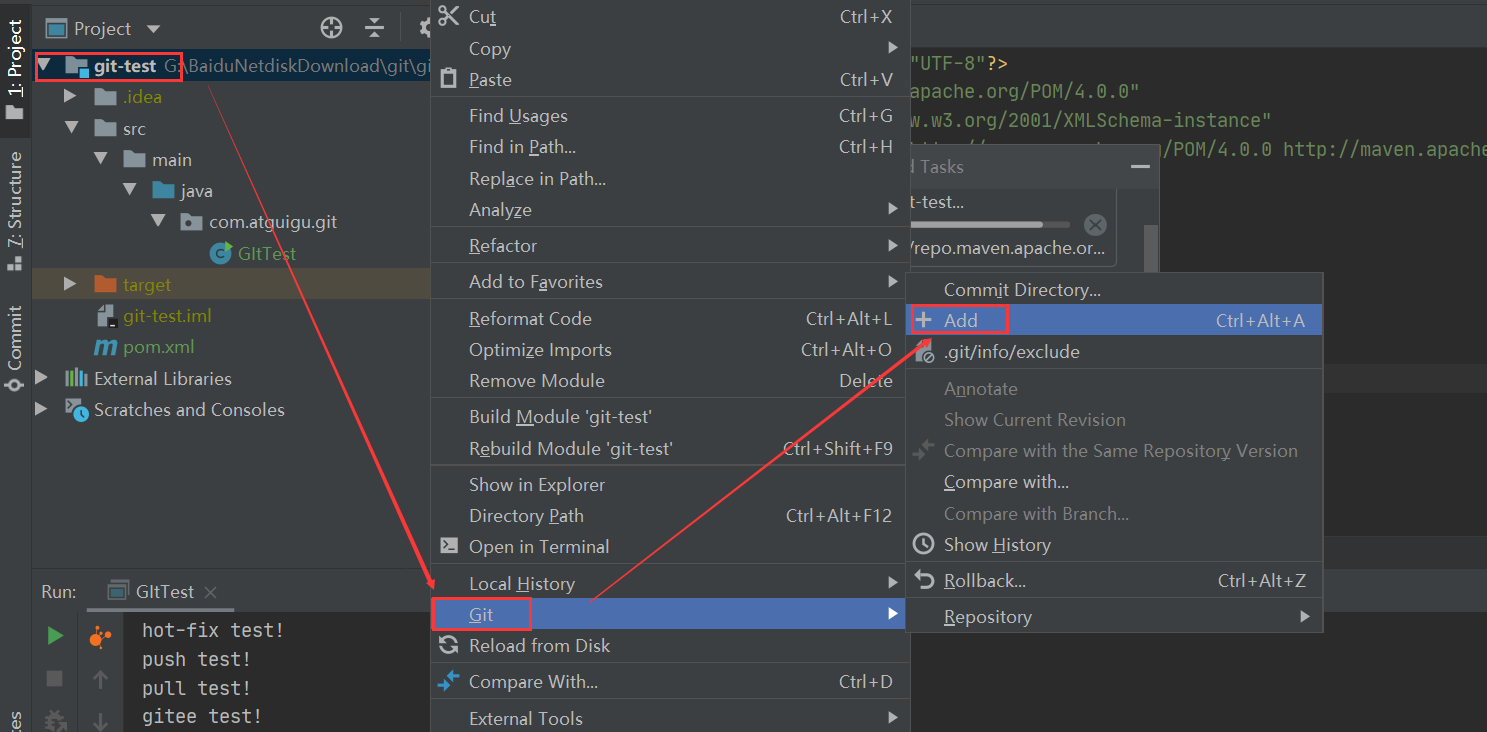Image resolution: width=1487 pixels, height=732 pixels.
Task: Select the Git menu entry
Action: coord(670,614)
